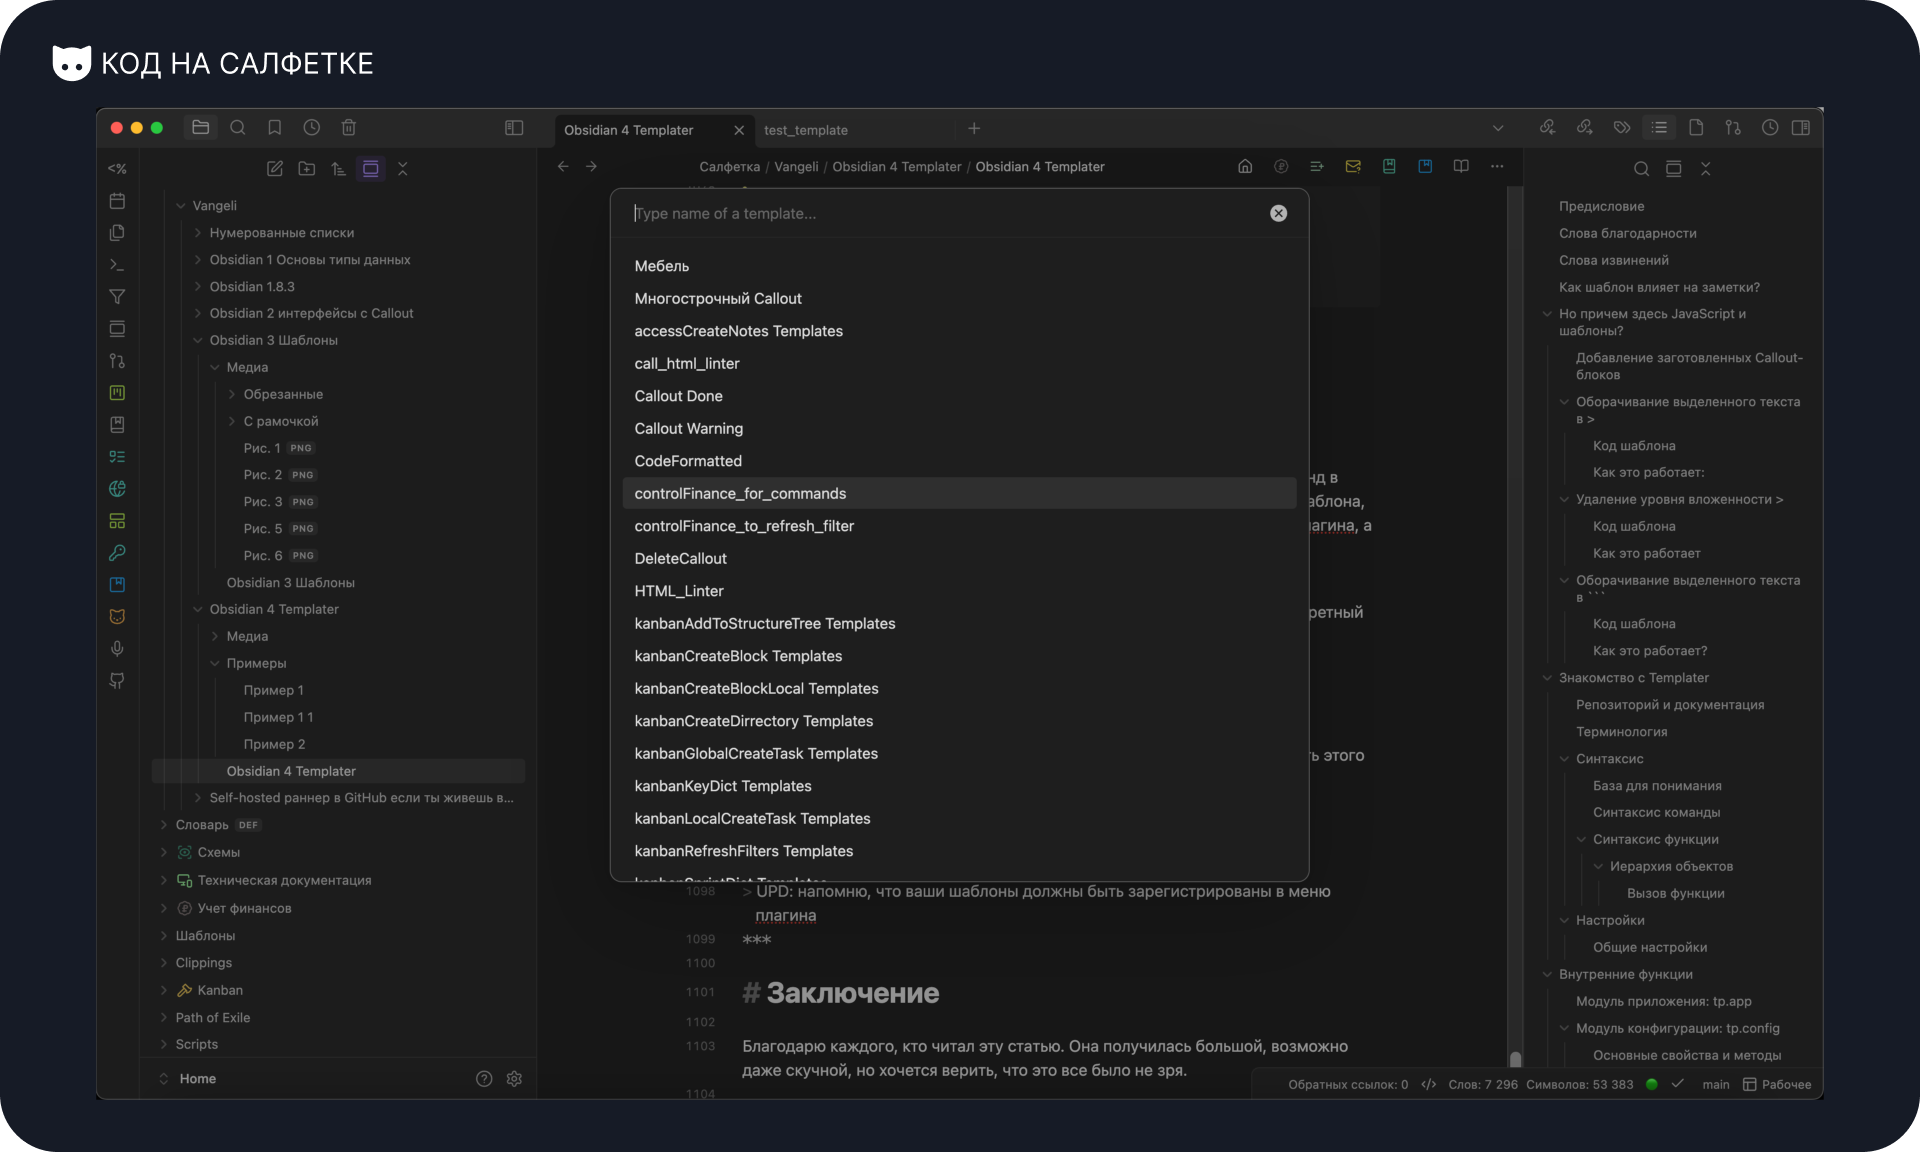
Task: Open cat face ribbon icon
Action: (117, 617)
